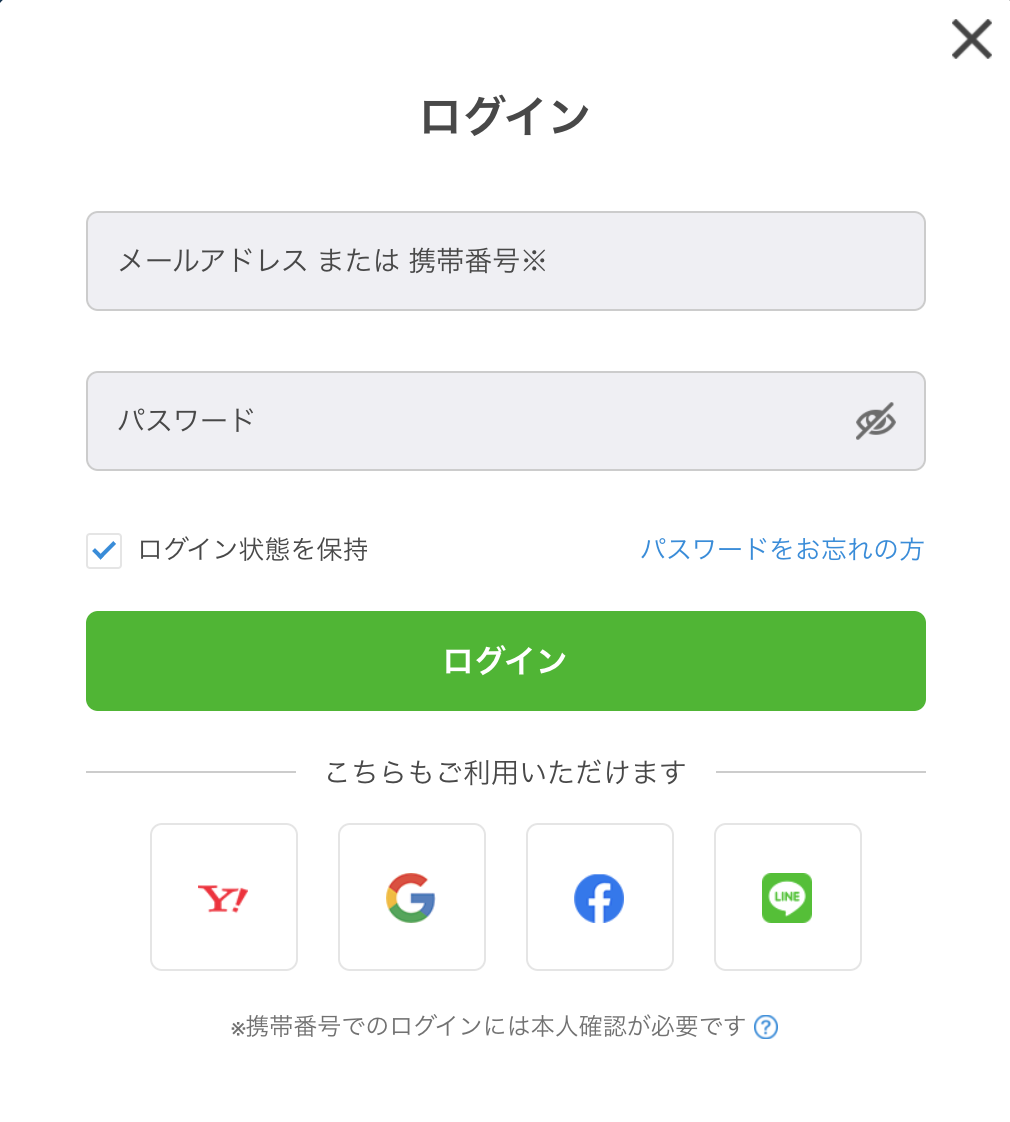Image resolution: width=1010 pixels, height=1122 pixels.
Task: Open the パスワードをお忘れの方 link
Action: (782, 549)
